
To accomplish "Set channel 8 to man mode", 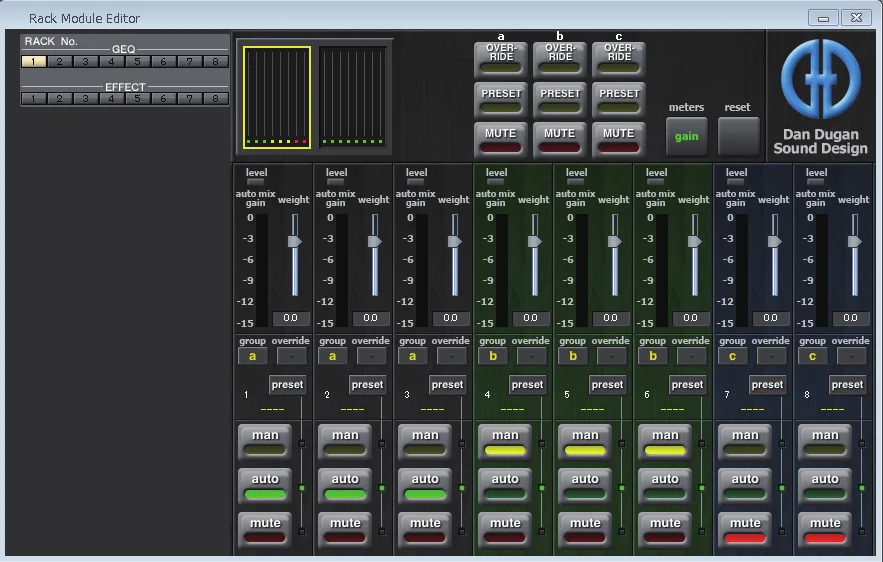I will pos(825,442).
